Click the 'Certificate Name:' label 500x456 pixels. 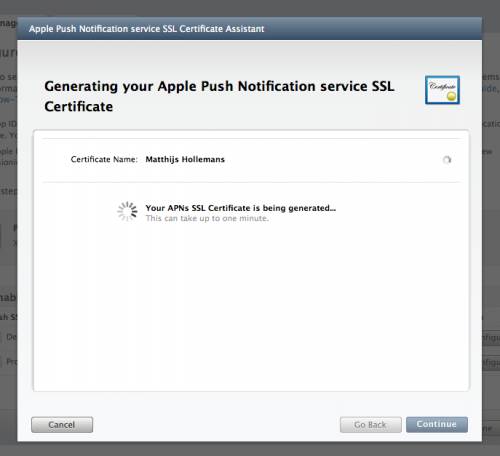coord(104,159)
